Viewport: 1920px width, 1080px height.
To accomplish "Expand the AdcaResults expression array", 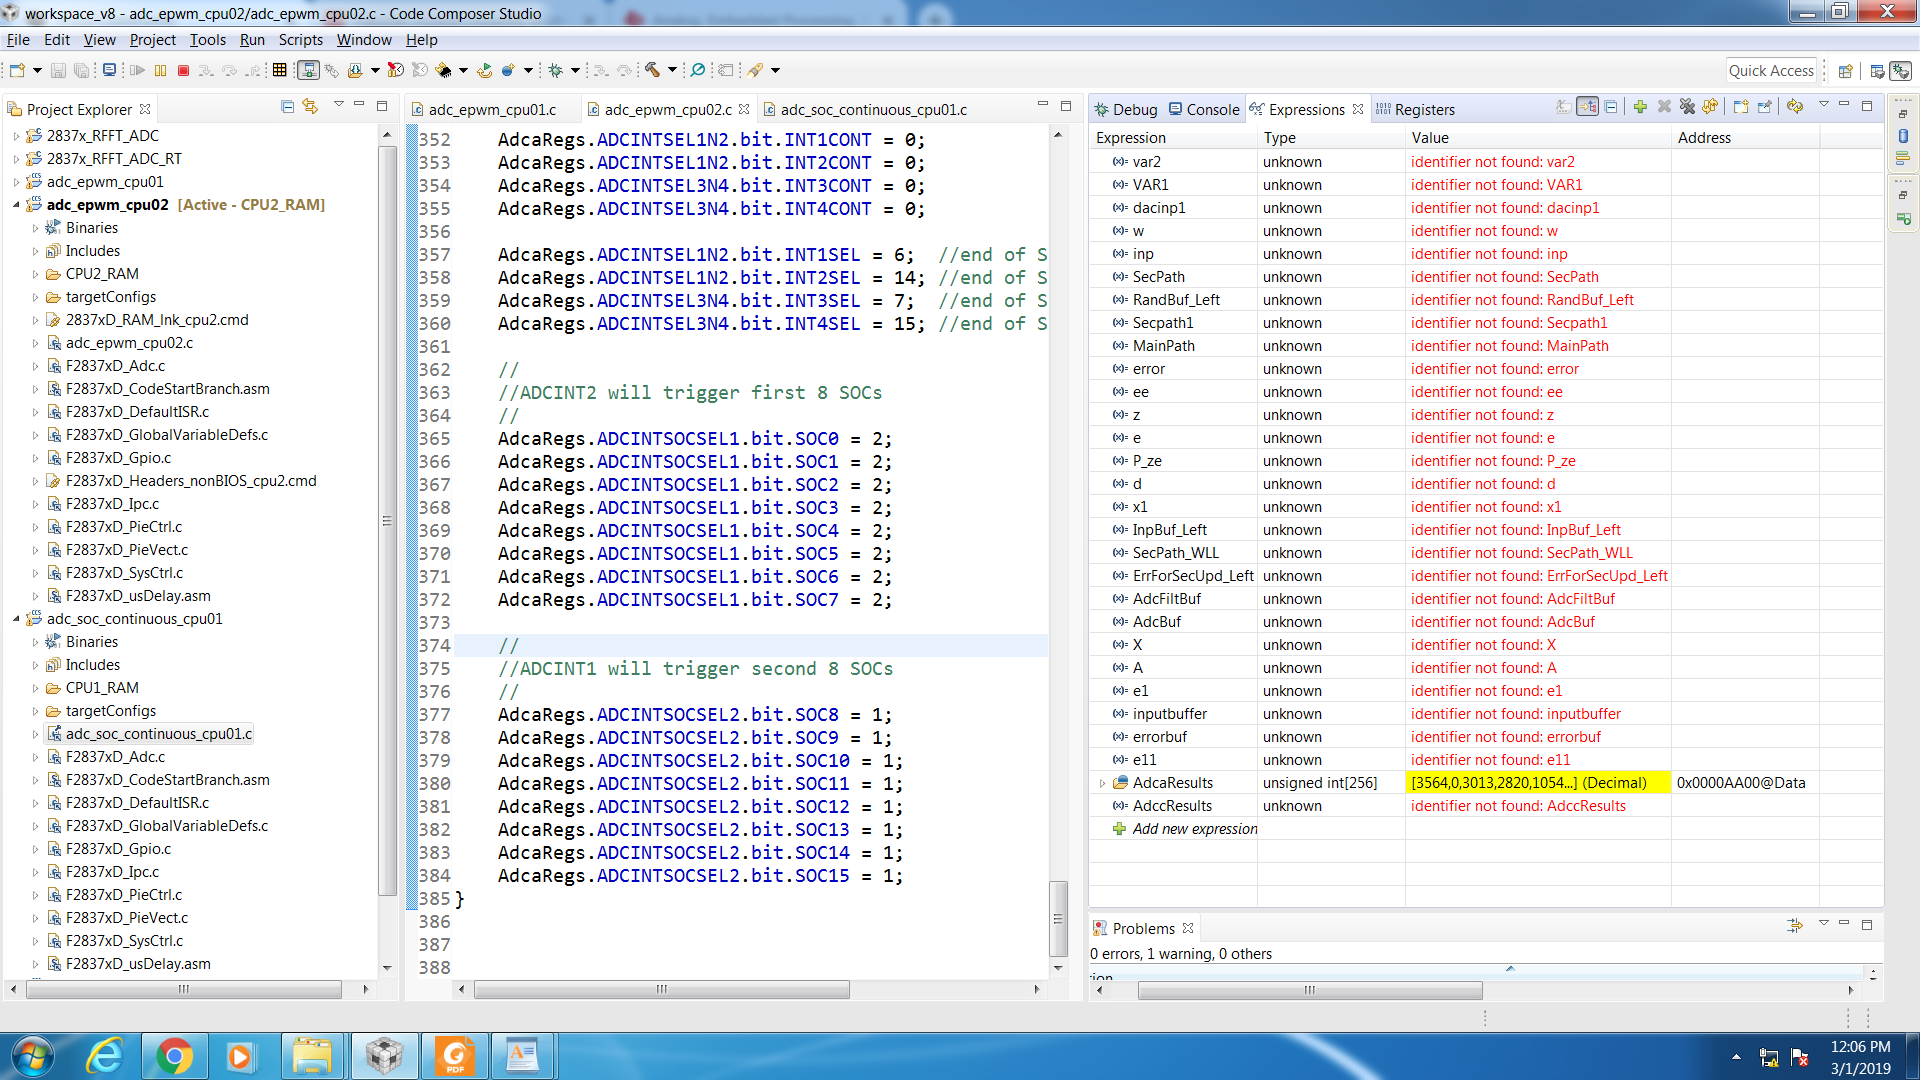I will 1102,783.
